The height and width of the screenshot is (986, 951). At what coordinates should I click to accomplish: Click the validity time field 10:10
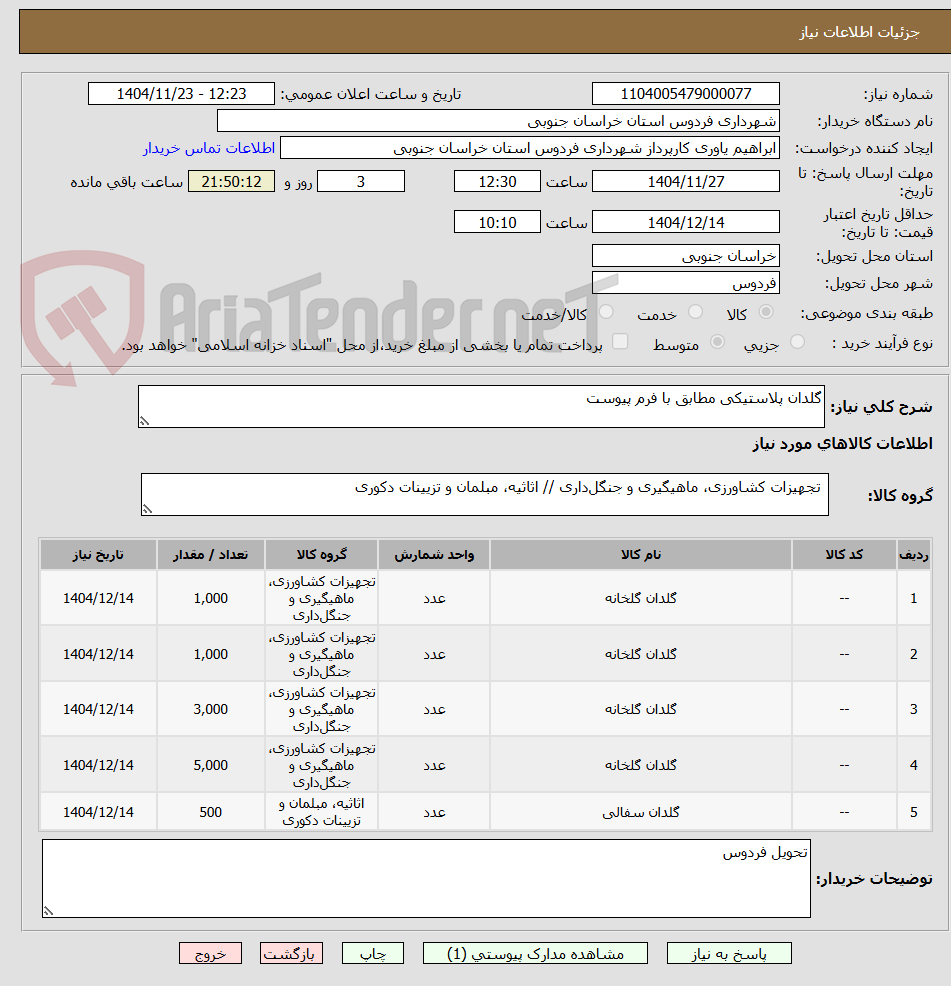pyautogui.click(x=497, y=222)
